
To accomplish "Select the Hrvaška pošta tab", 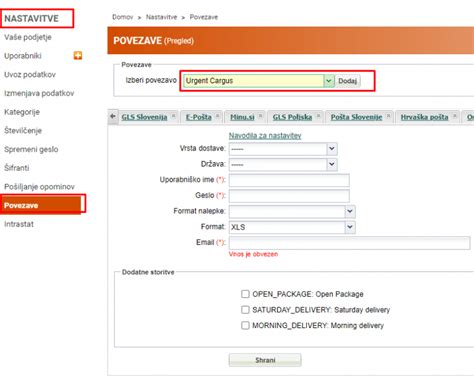I will [x=424, y=117].
